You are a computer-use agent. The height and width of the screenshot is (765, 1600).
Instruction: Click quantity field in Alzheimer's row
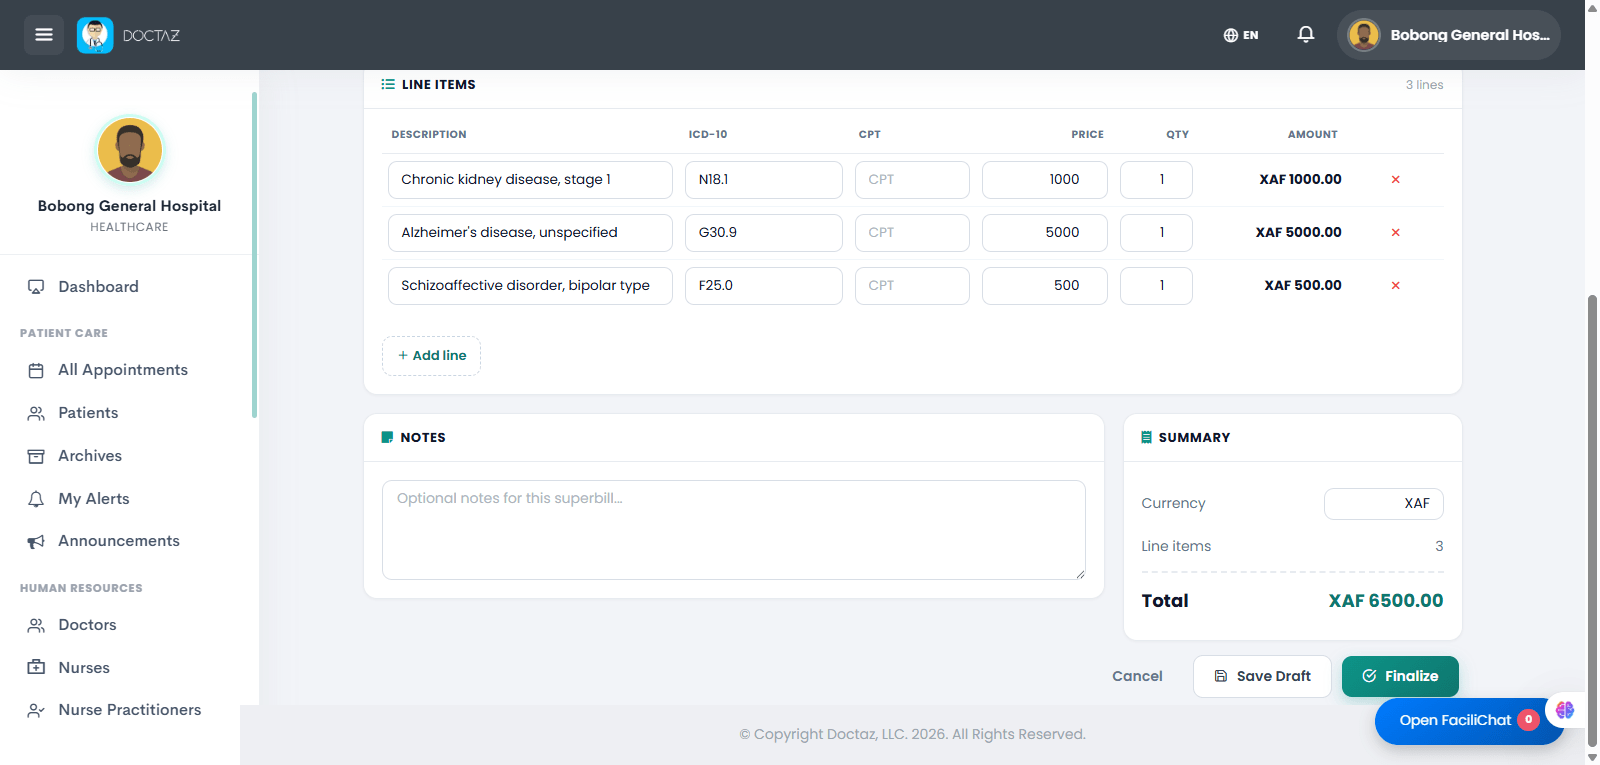(1156, 233)
